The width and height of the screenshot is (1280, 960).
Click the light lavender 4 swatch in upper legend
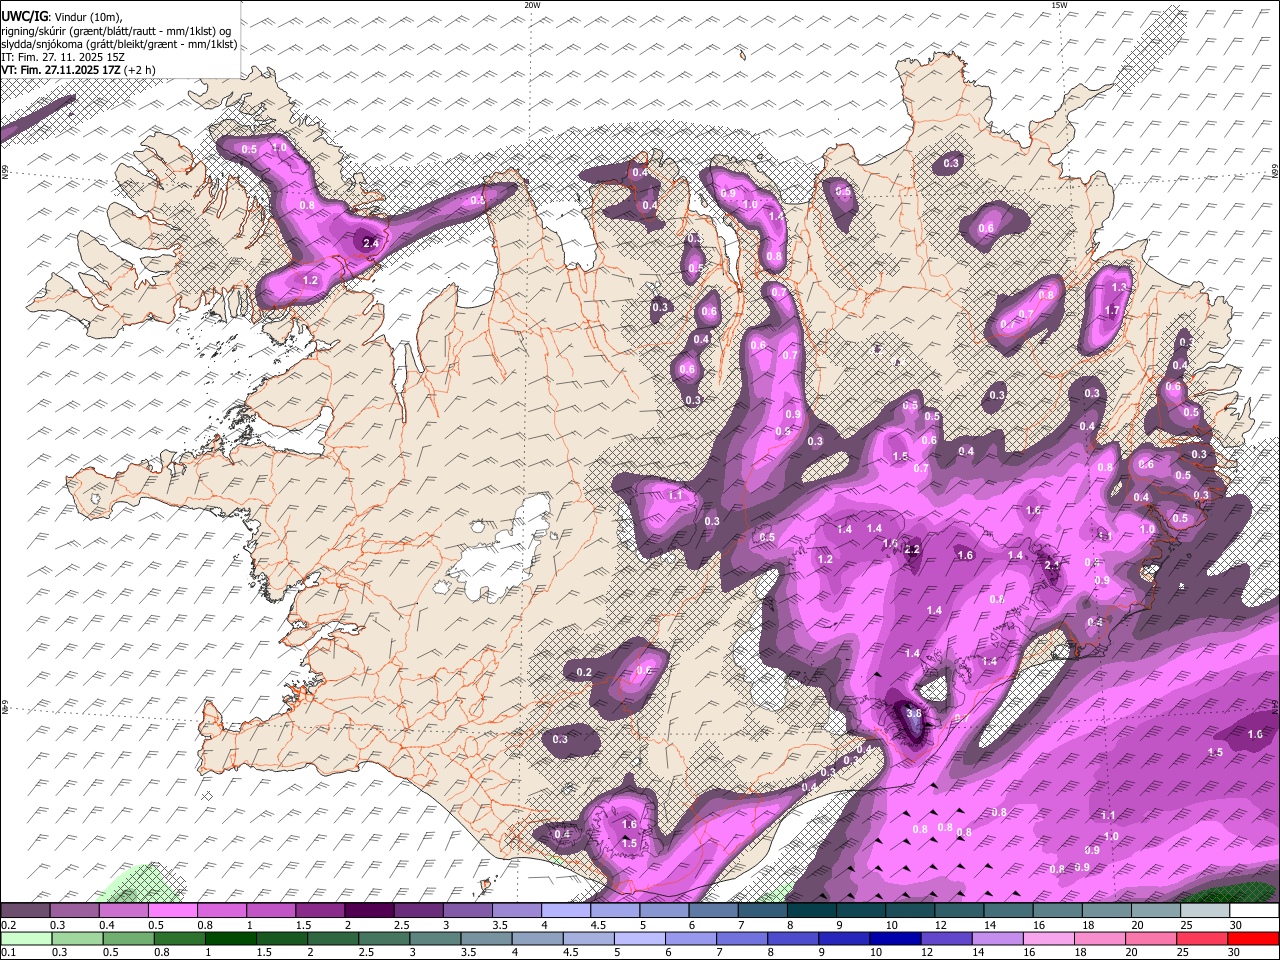(565, 911)
